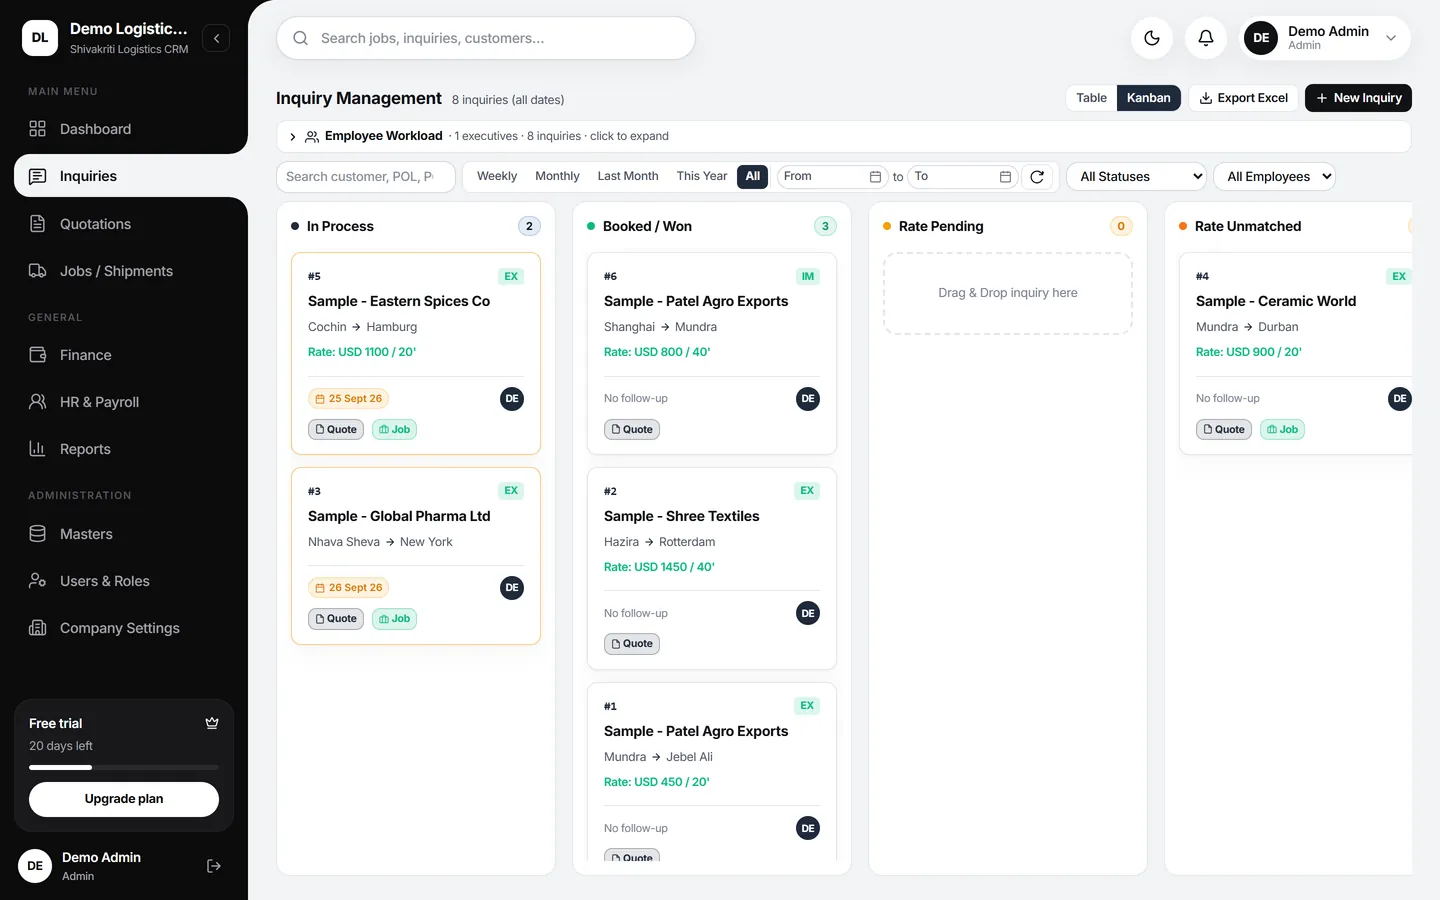Click the 25 Sept 26 follow-up date tag
This screenshot has width=1440, height=900.
pyautogui.click(x=349, y=399)
